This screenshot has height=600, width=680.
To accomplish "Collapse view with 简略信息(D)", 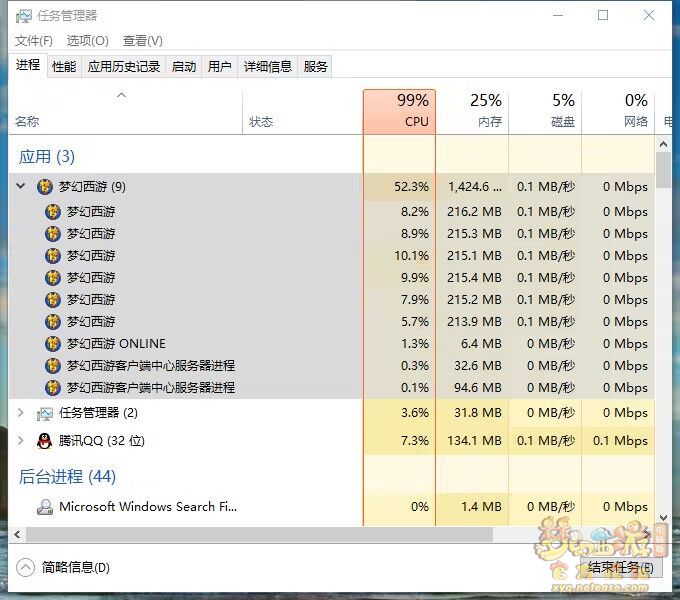I will 63,567.
